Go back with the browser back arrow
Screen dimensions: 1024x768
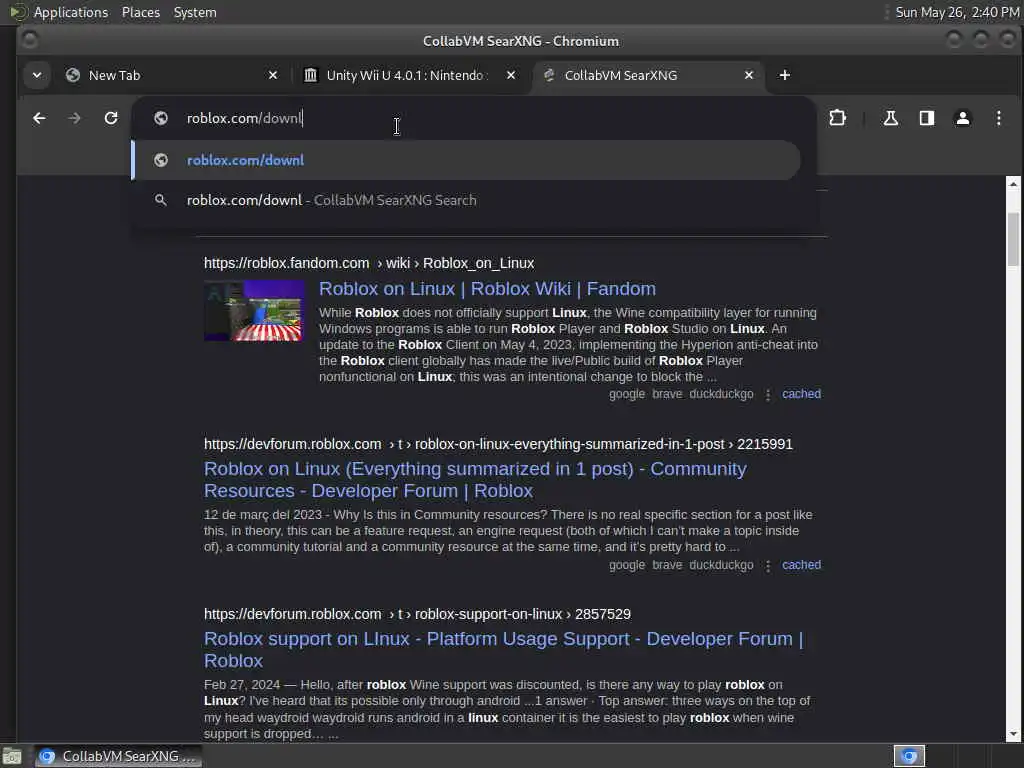[x=39, y=118]
